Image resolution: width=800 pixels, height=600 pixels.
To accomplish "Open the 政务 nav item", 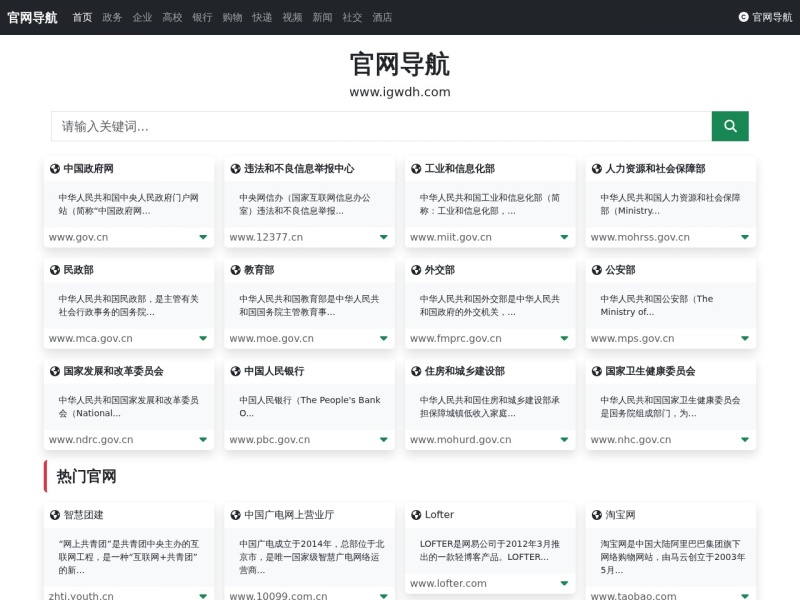I will click(x=112, y=17).
